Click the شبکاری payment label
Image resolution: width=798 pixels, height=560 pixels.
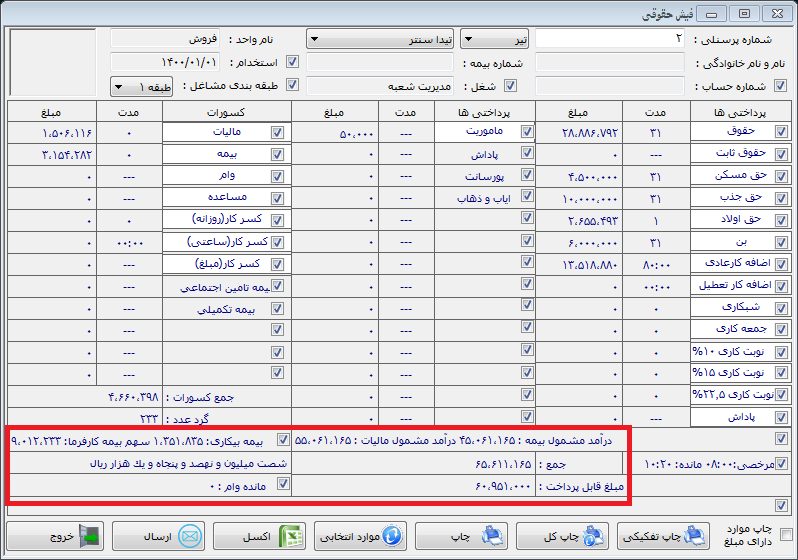coord(741,307)
